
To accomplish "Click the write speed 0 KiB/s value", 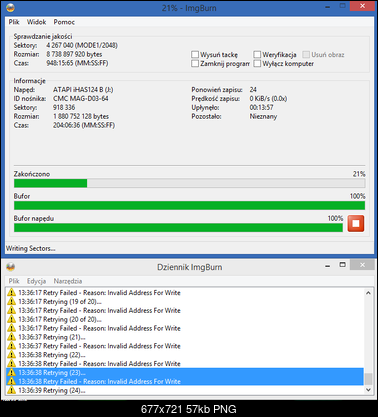I will 268,98.
